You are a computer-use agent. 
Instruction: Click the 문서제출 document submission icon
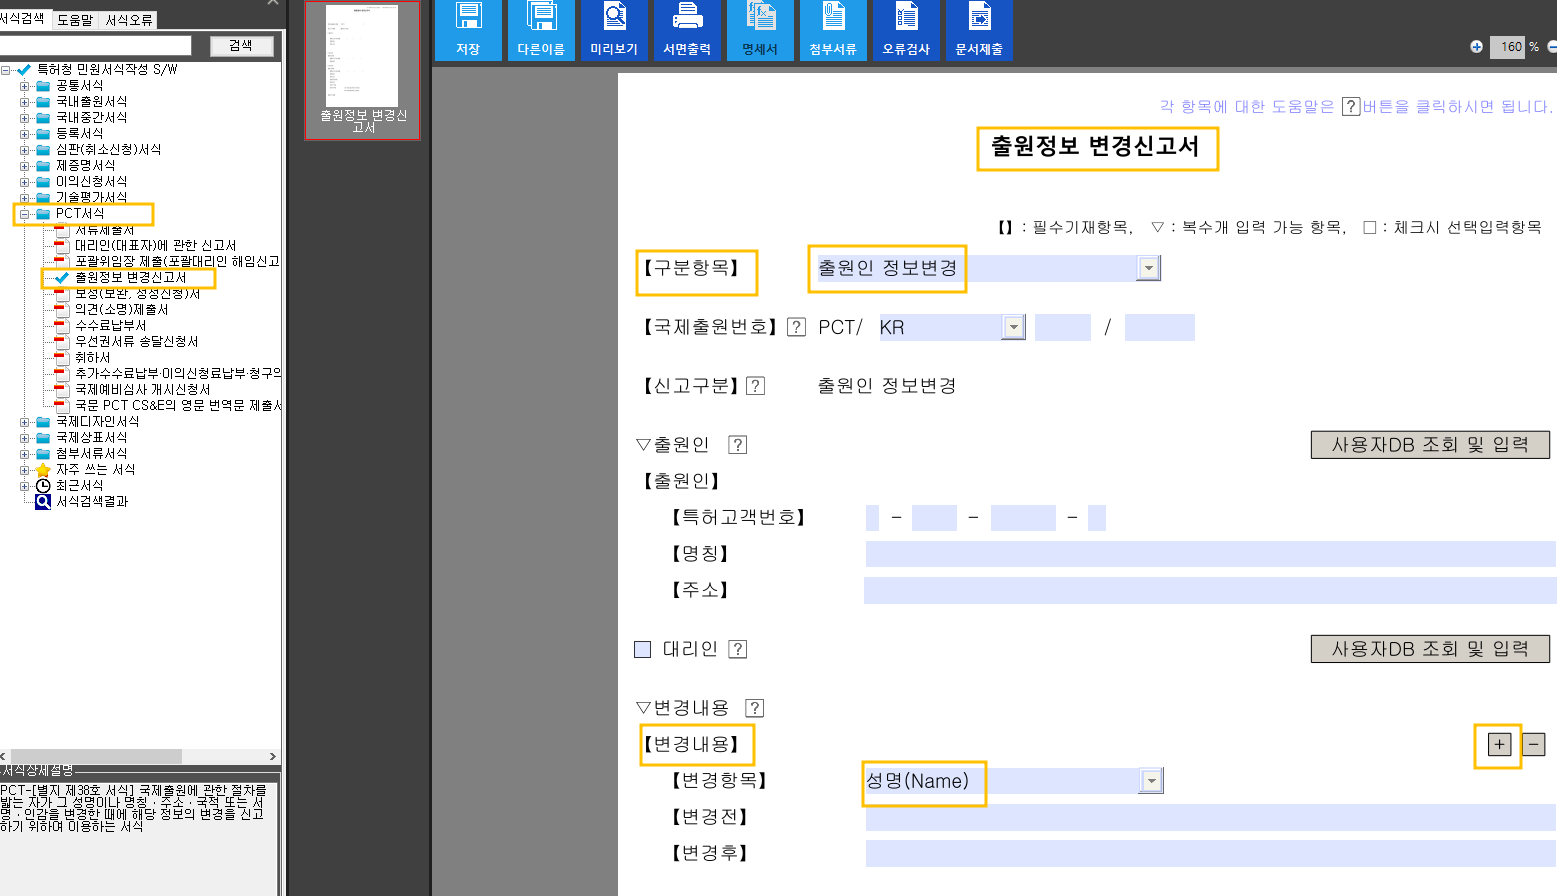tap(979, 30)
